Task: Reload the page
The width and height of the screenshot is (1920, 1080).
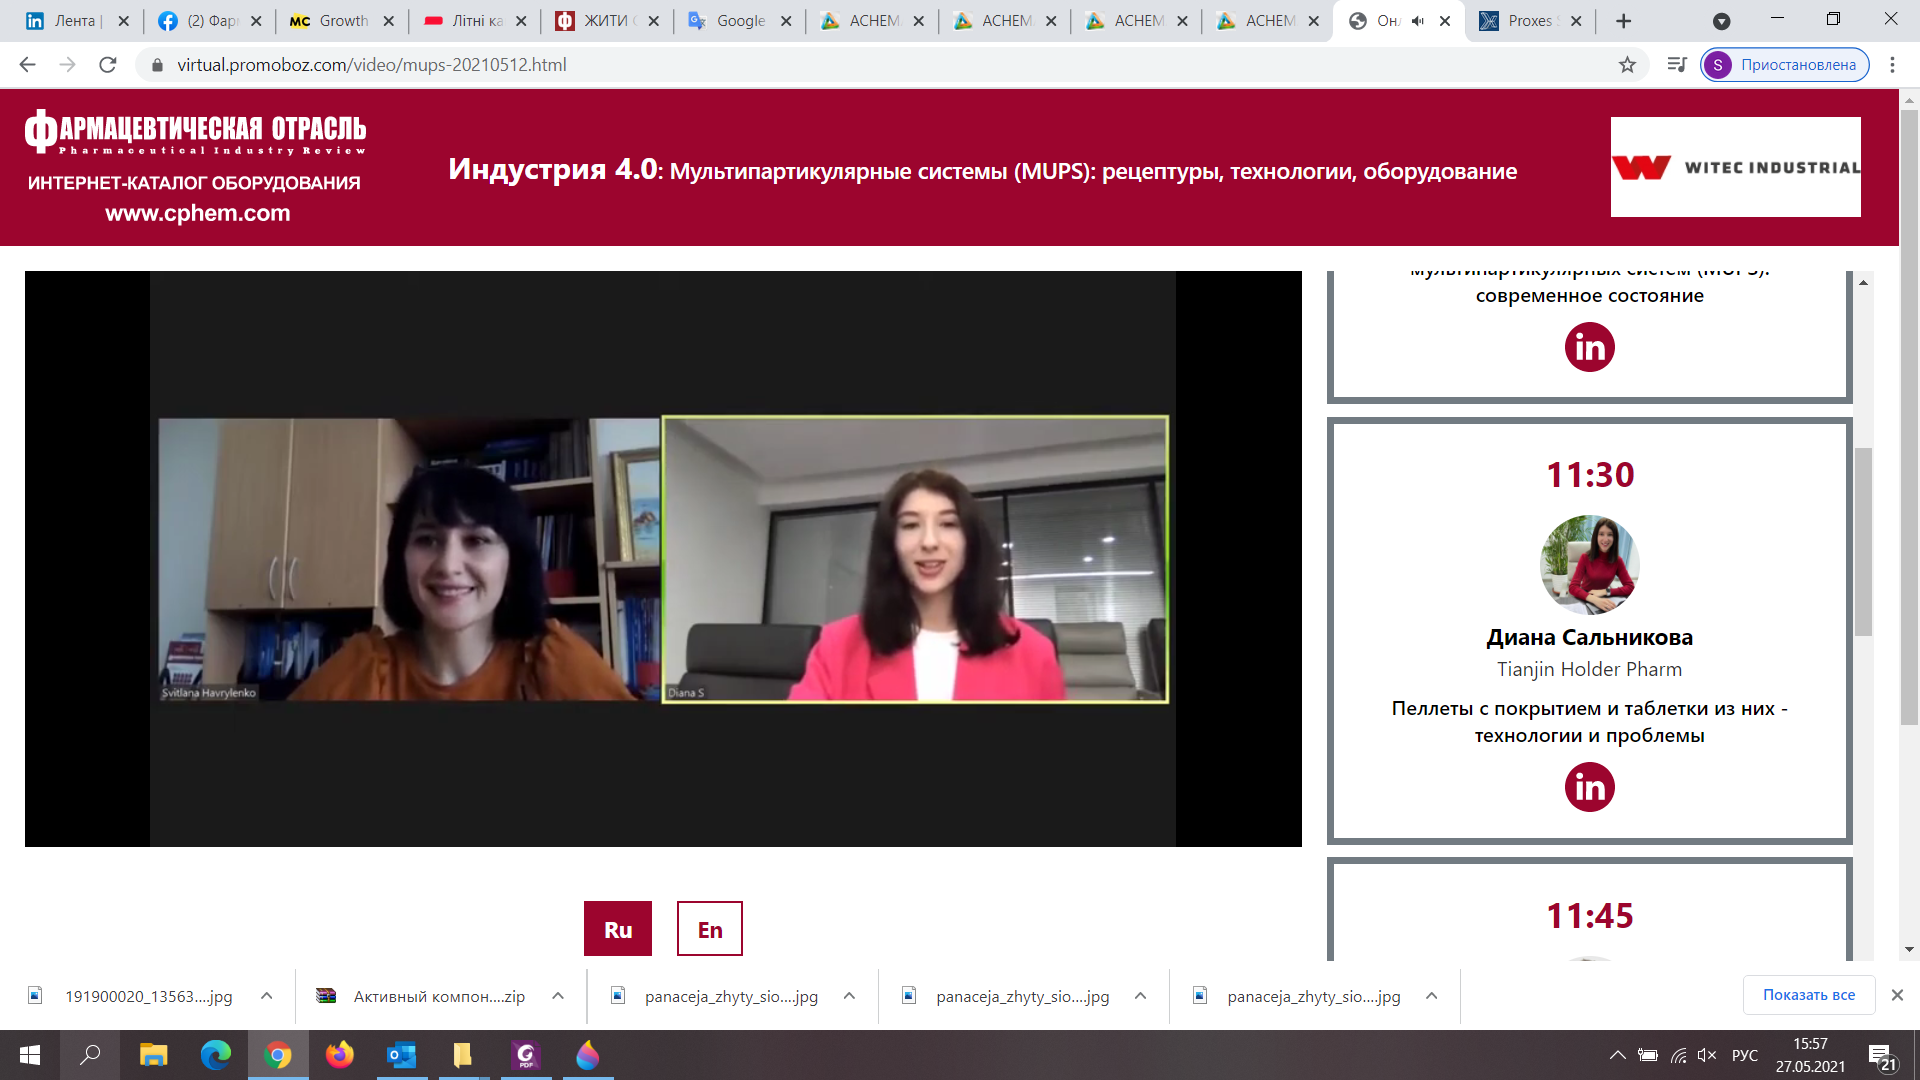Action: (108, 65)
